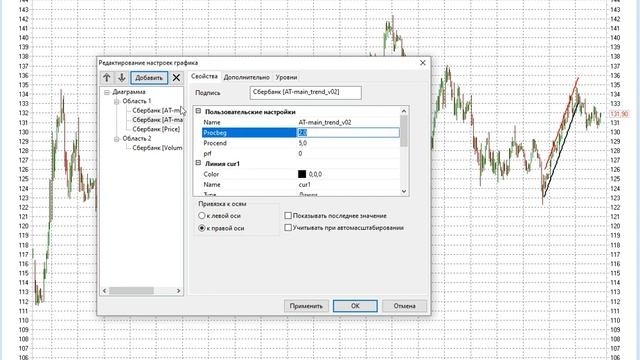Open the Уровни tab

pos(286,77)
